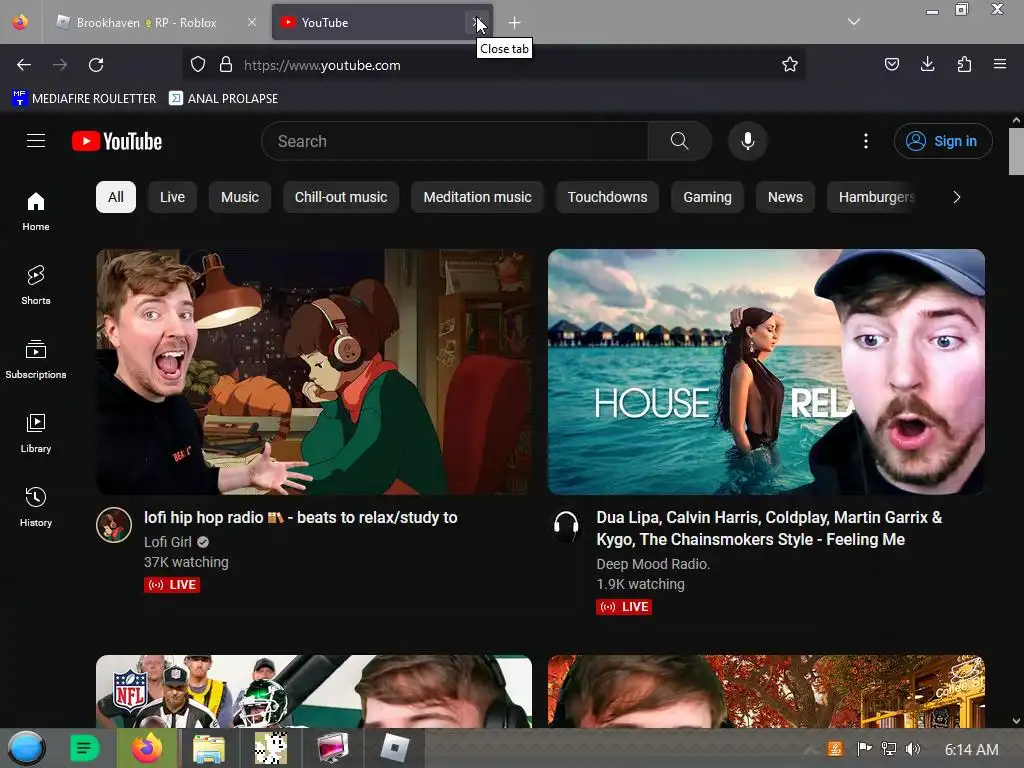The width and height of the screenshot is (1024, 768).
Task: Click the 1.9K watching text
Action: pyautogui.click(x=641, y=584)
